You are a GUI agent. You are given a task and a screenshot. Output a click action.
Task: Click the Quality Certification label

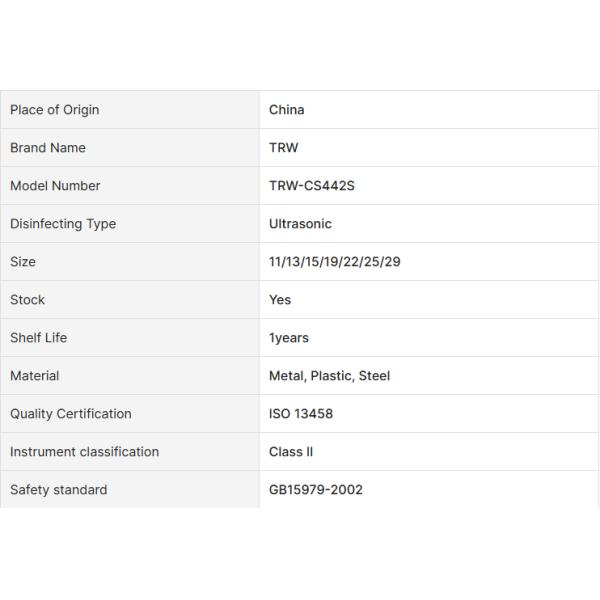pyautogui.click(x=71, y=414)
